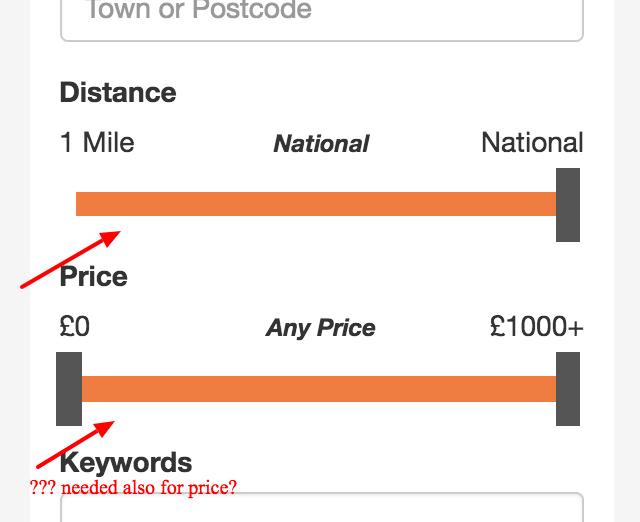640x522 pixels.
Task: Focus the Keywords text input box
Action: [x=321, y=508]
